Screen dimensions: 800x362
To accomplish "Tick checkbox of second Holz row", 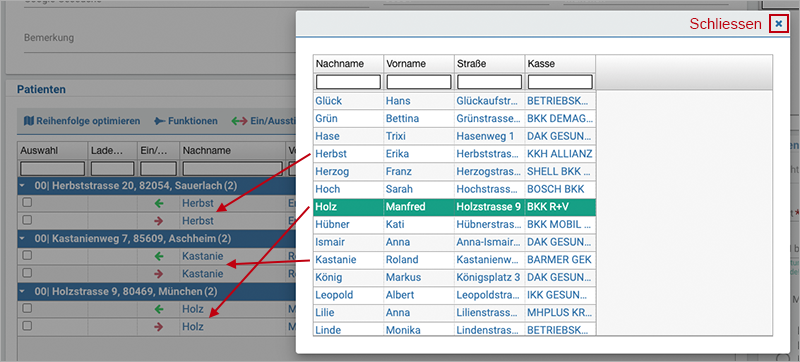I will tap(27, 326).
